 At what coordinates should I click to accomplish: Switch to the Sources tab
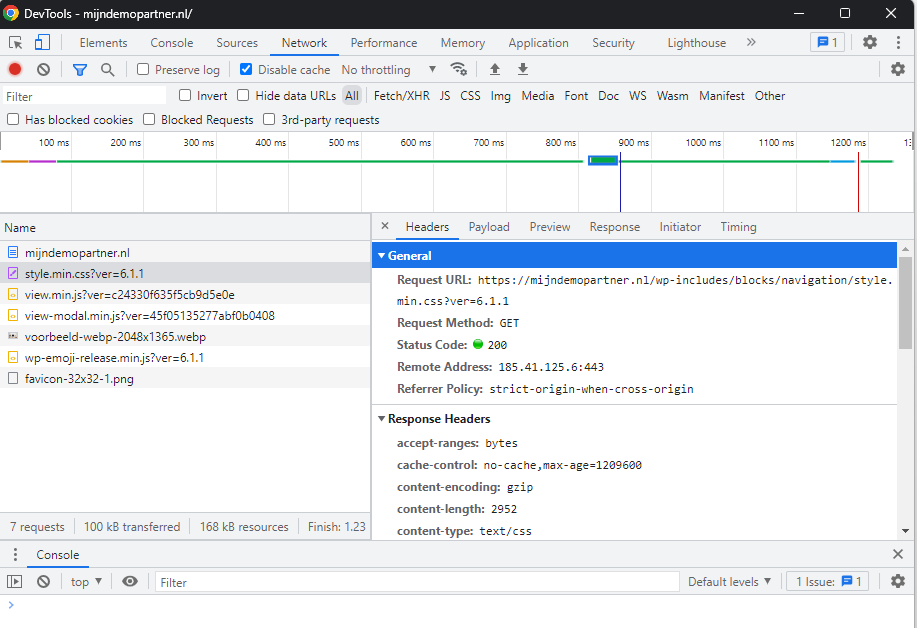237,43
